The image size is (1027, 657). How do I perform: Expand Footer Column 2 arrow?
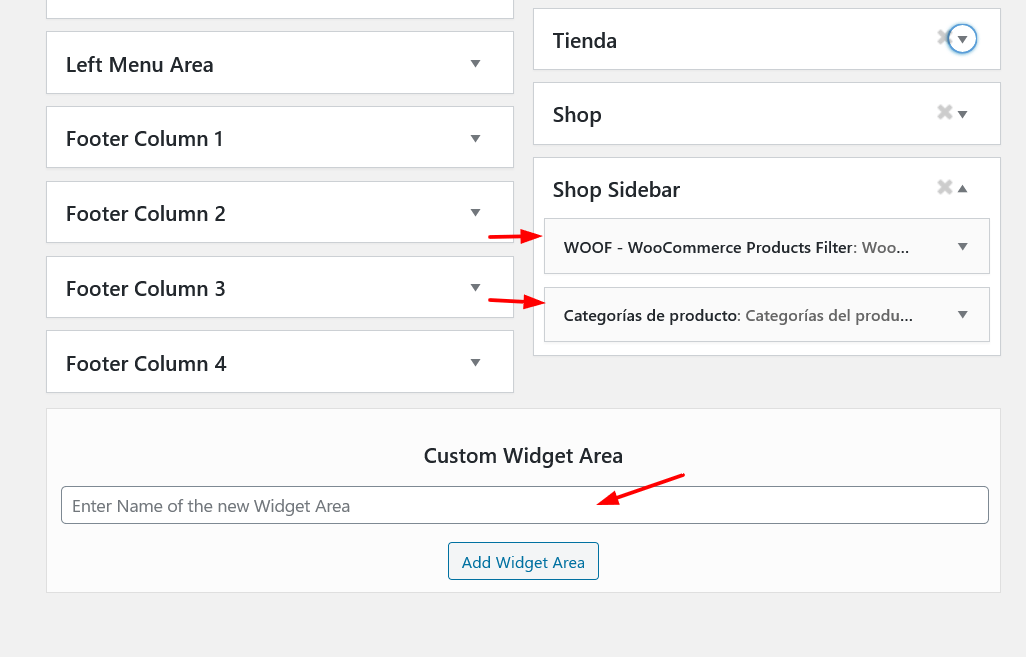[x=476, y=212]
